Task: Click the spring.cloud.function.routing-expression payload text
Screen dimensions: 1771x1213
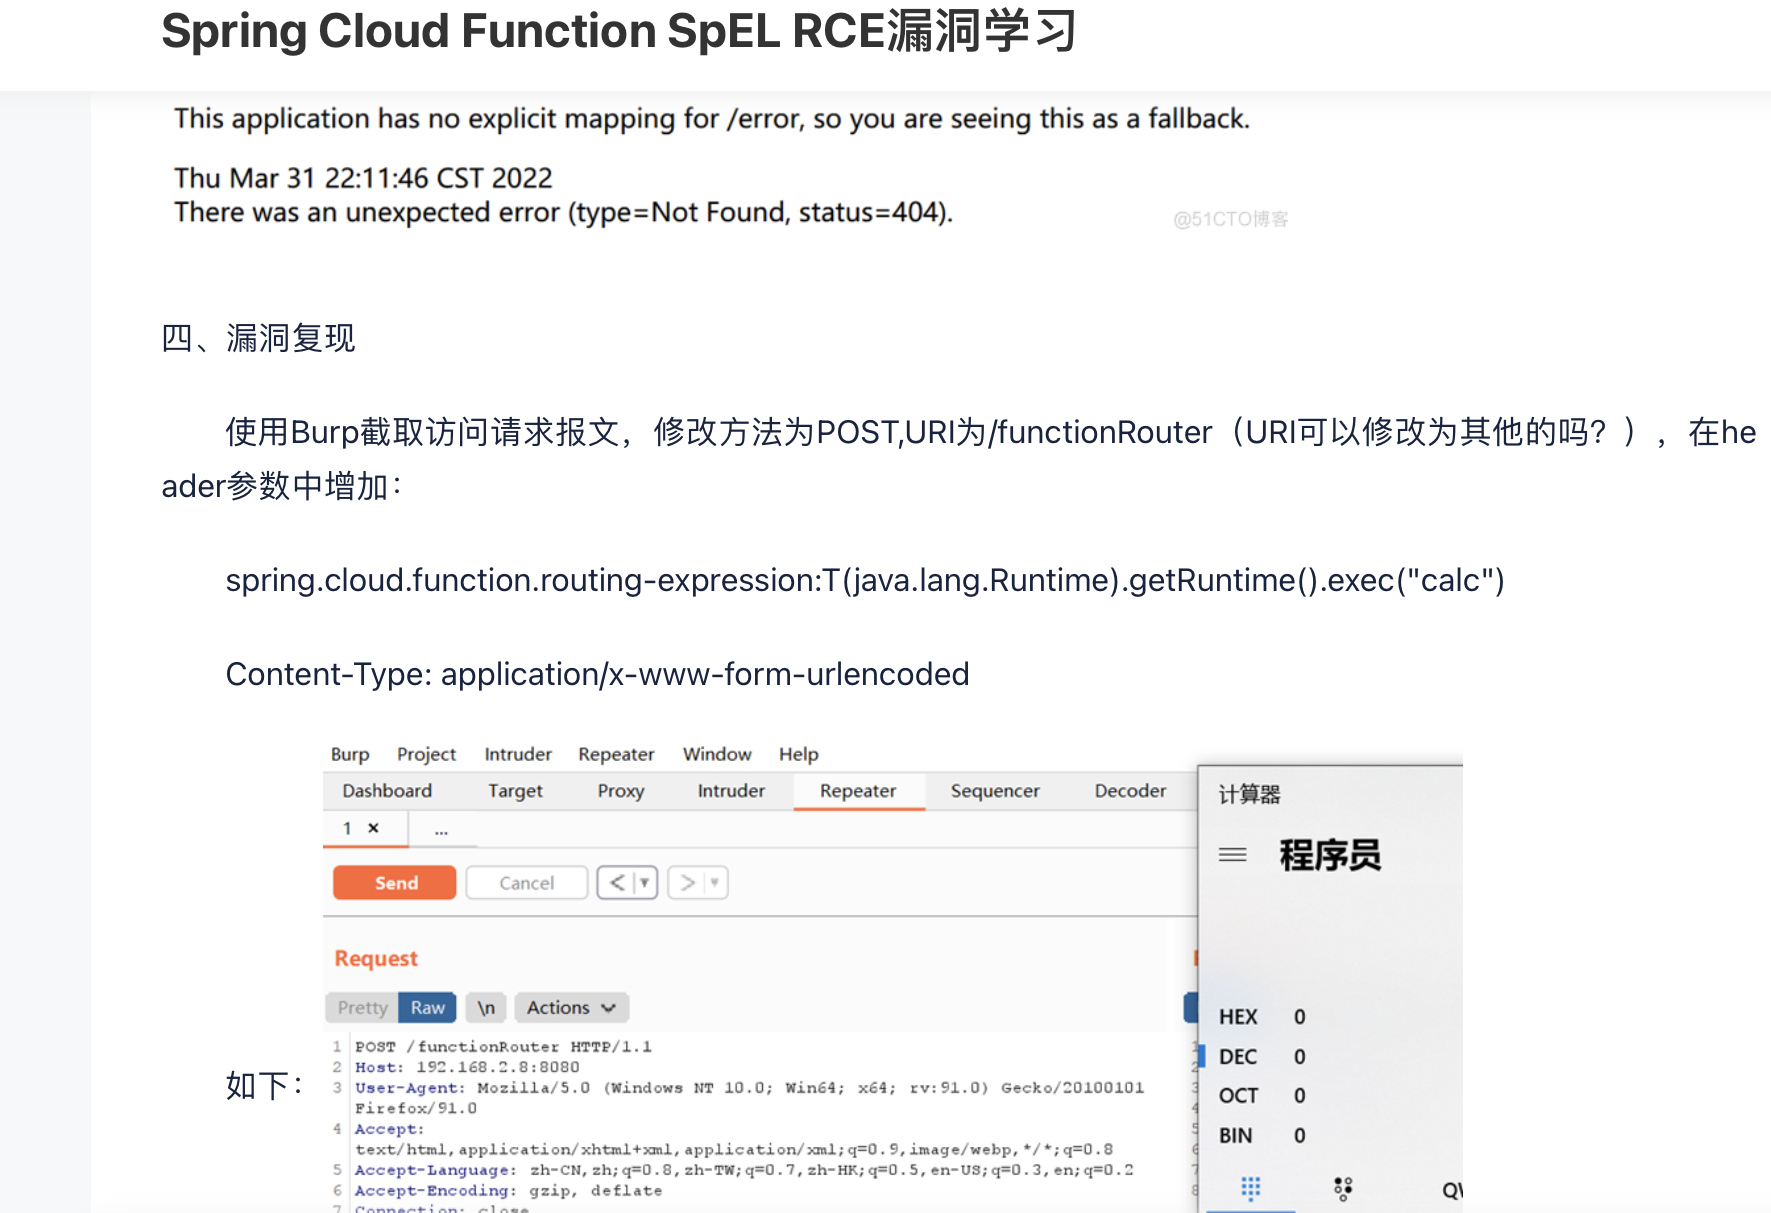Action: tap(865, 580)
